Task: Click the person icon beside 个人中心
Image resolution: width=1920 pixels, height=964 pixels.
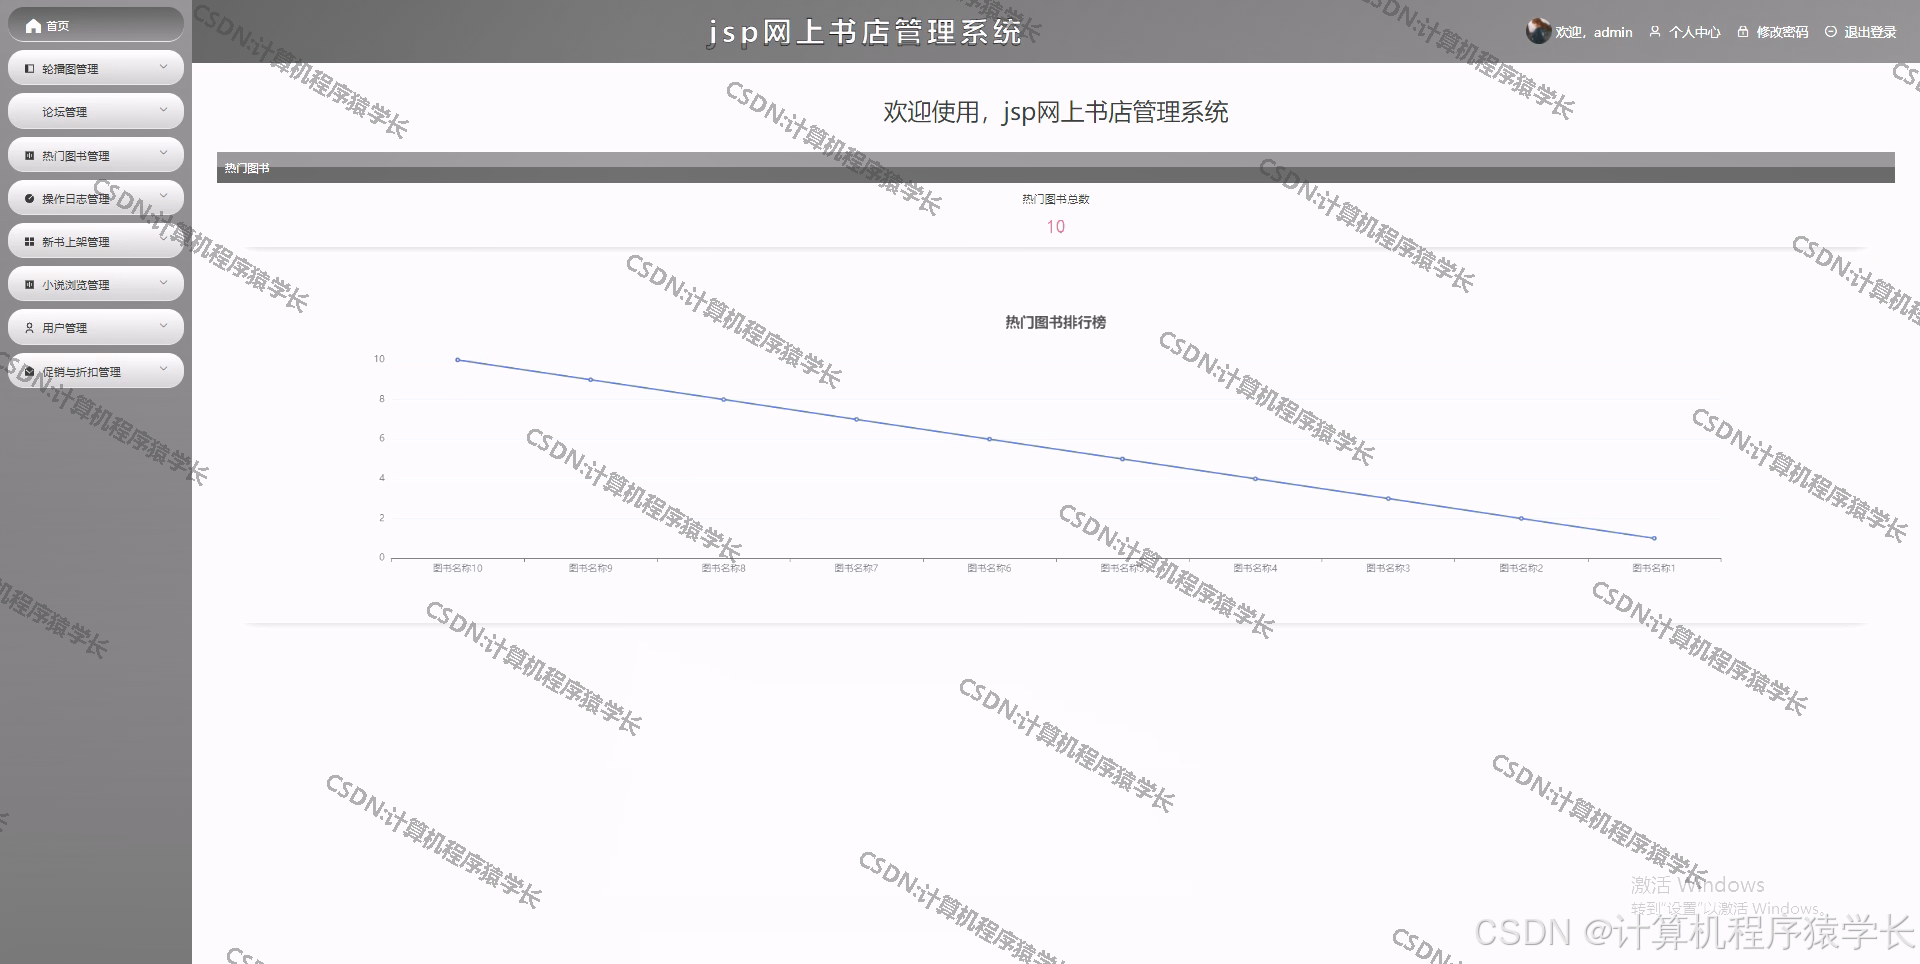Action: click(1655, 32)
